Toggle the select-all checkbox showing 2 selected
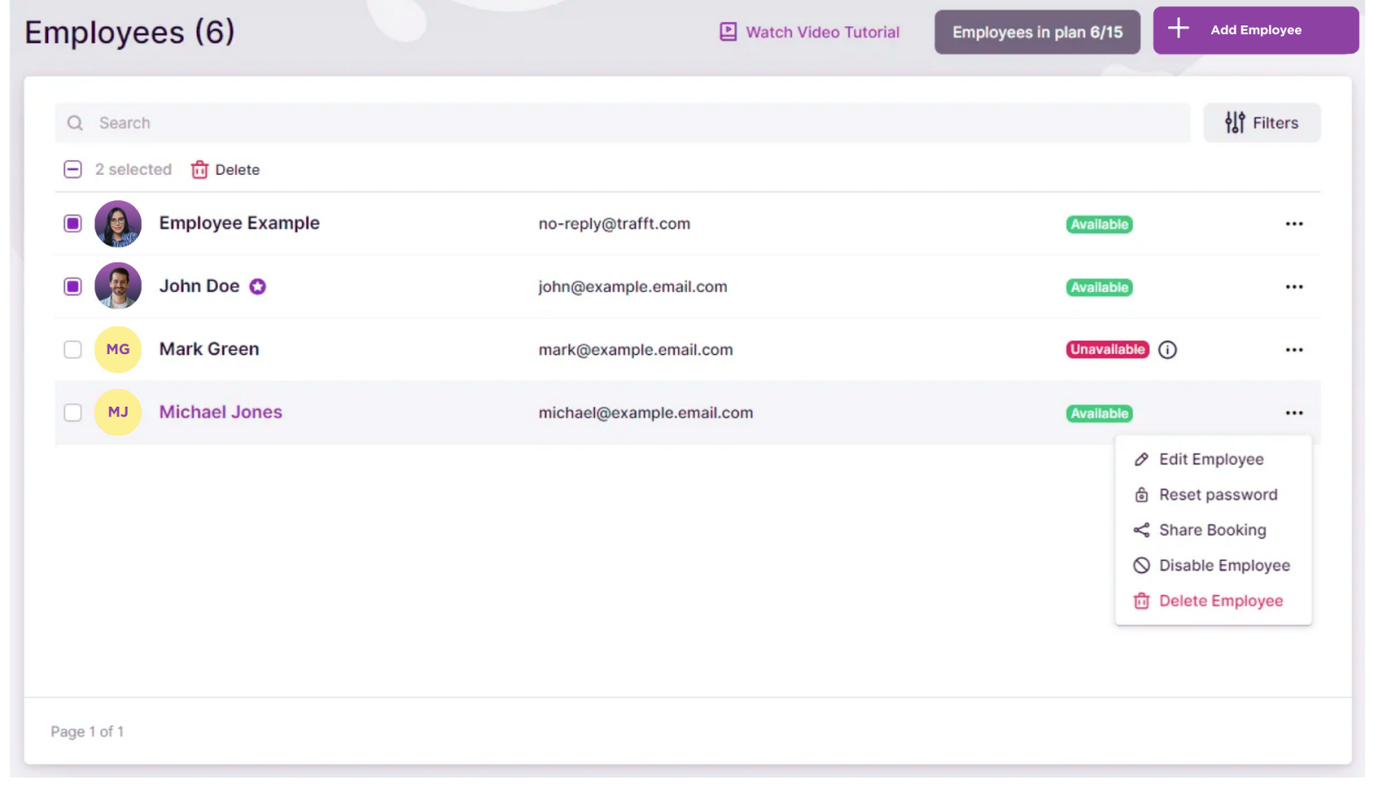1400x787 pixels. click(x=73, y=170)
